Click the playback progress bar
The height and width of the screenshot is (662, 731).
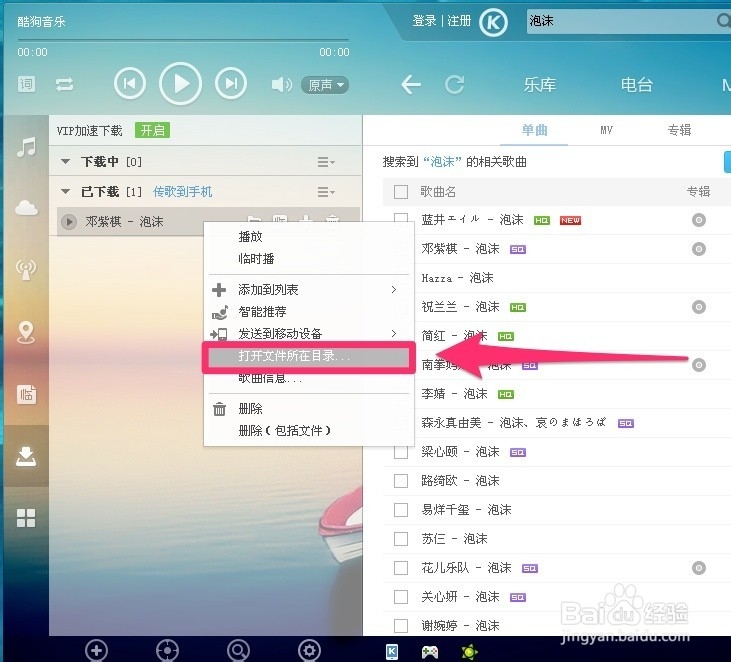183,40
